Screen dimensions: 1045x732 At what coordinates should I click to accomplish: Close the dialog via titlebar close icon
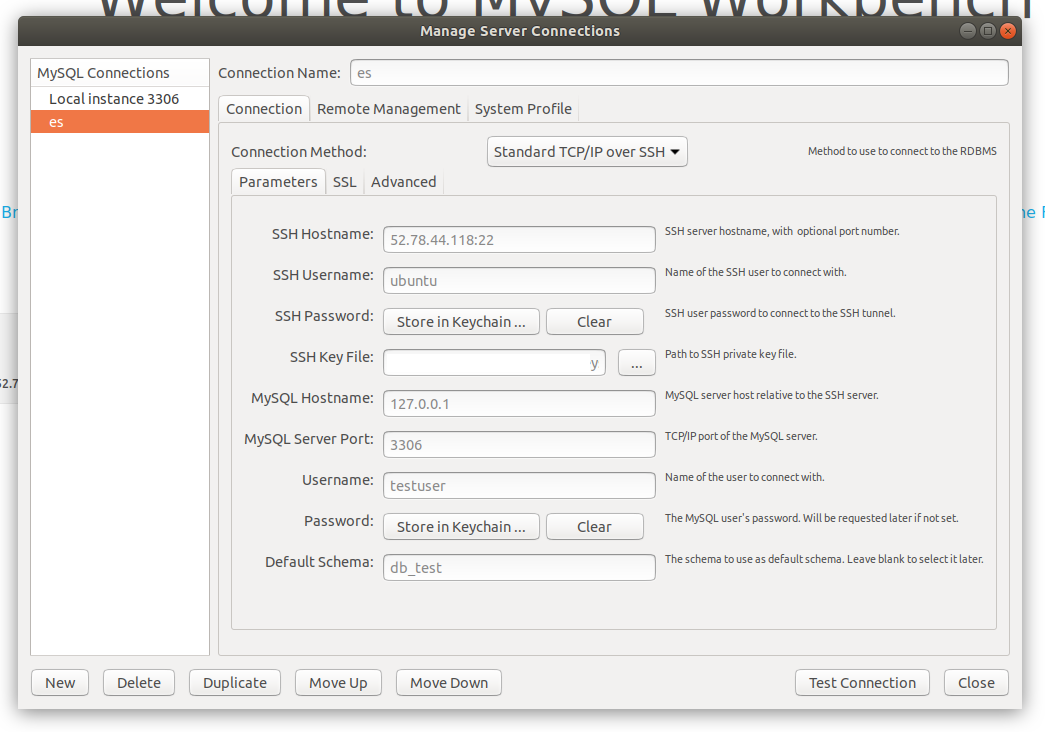pos(1007,31)
